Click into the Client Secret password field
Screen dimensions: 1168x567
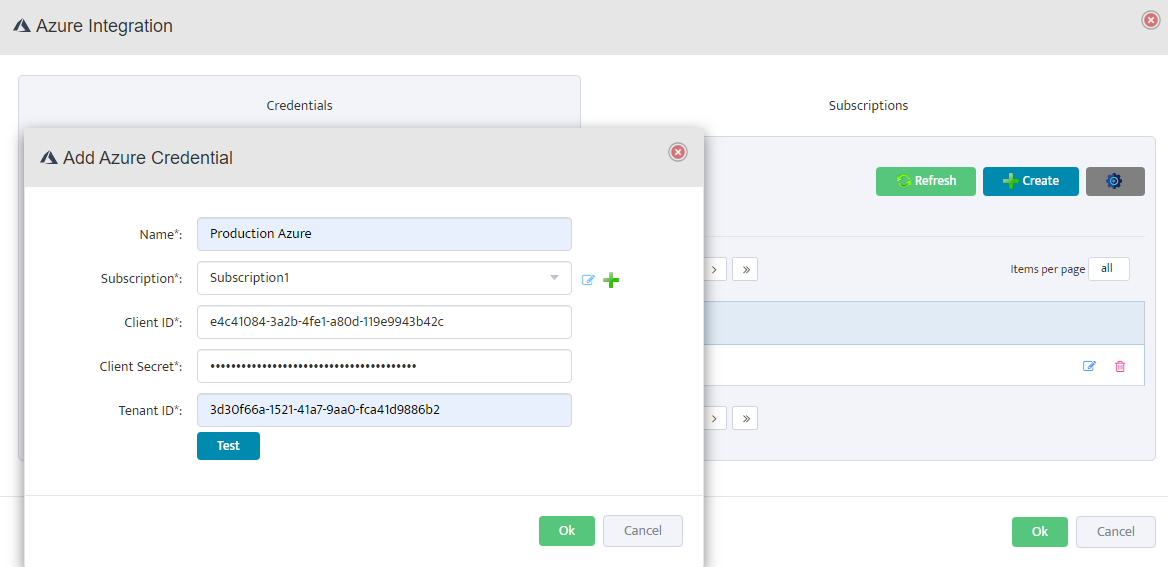(384, 366)
